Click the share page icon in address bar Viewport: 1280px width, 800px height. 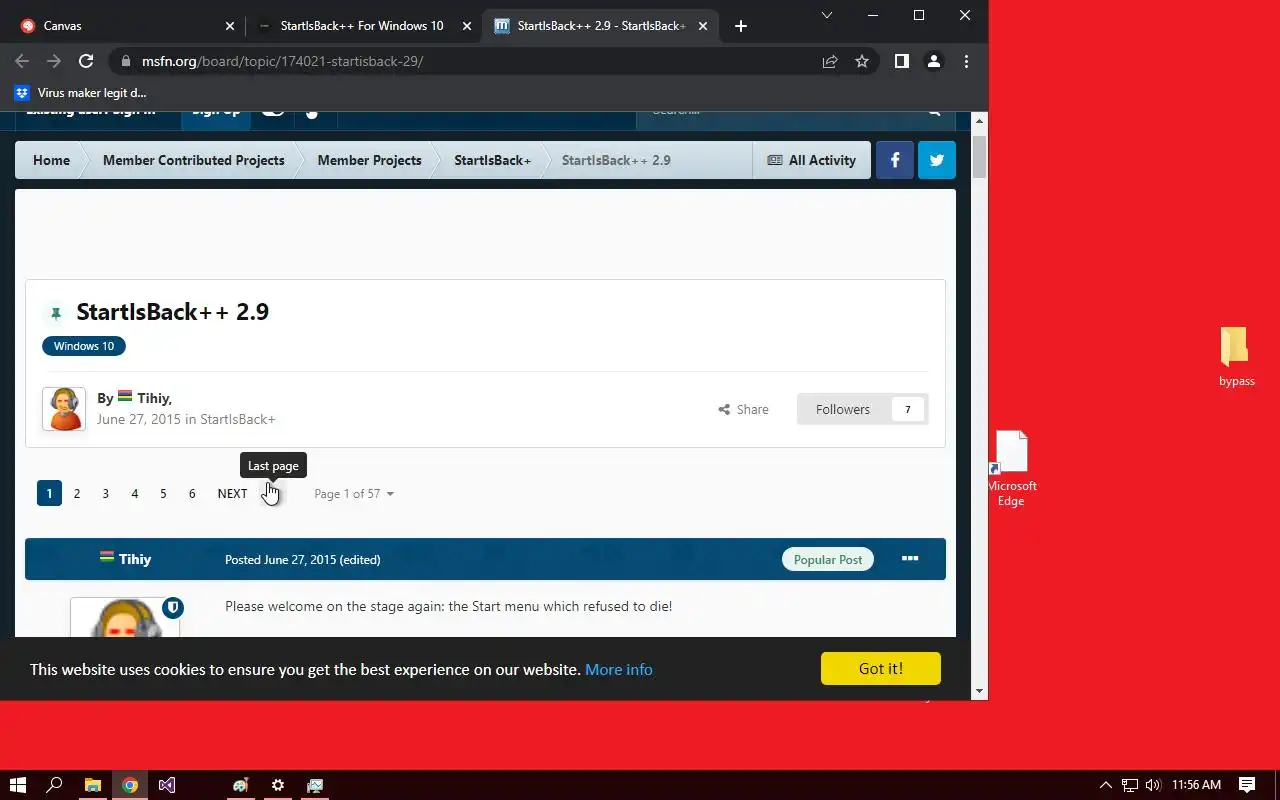tap(830, 61)
